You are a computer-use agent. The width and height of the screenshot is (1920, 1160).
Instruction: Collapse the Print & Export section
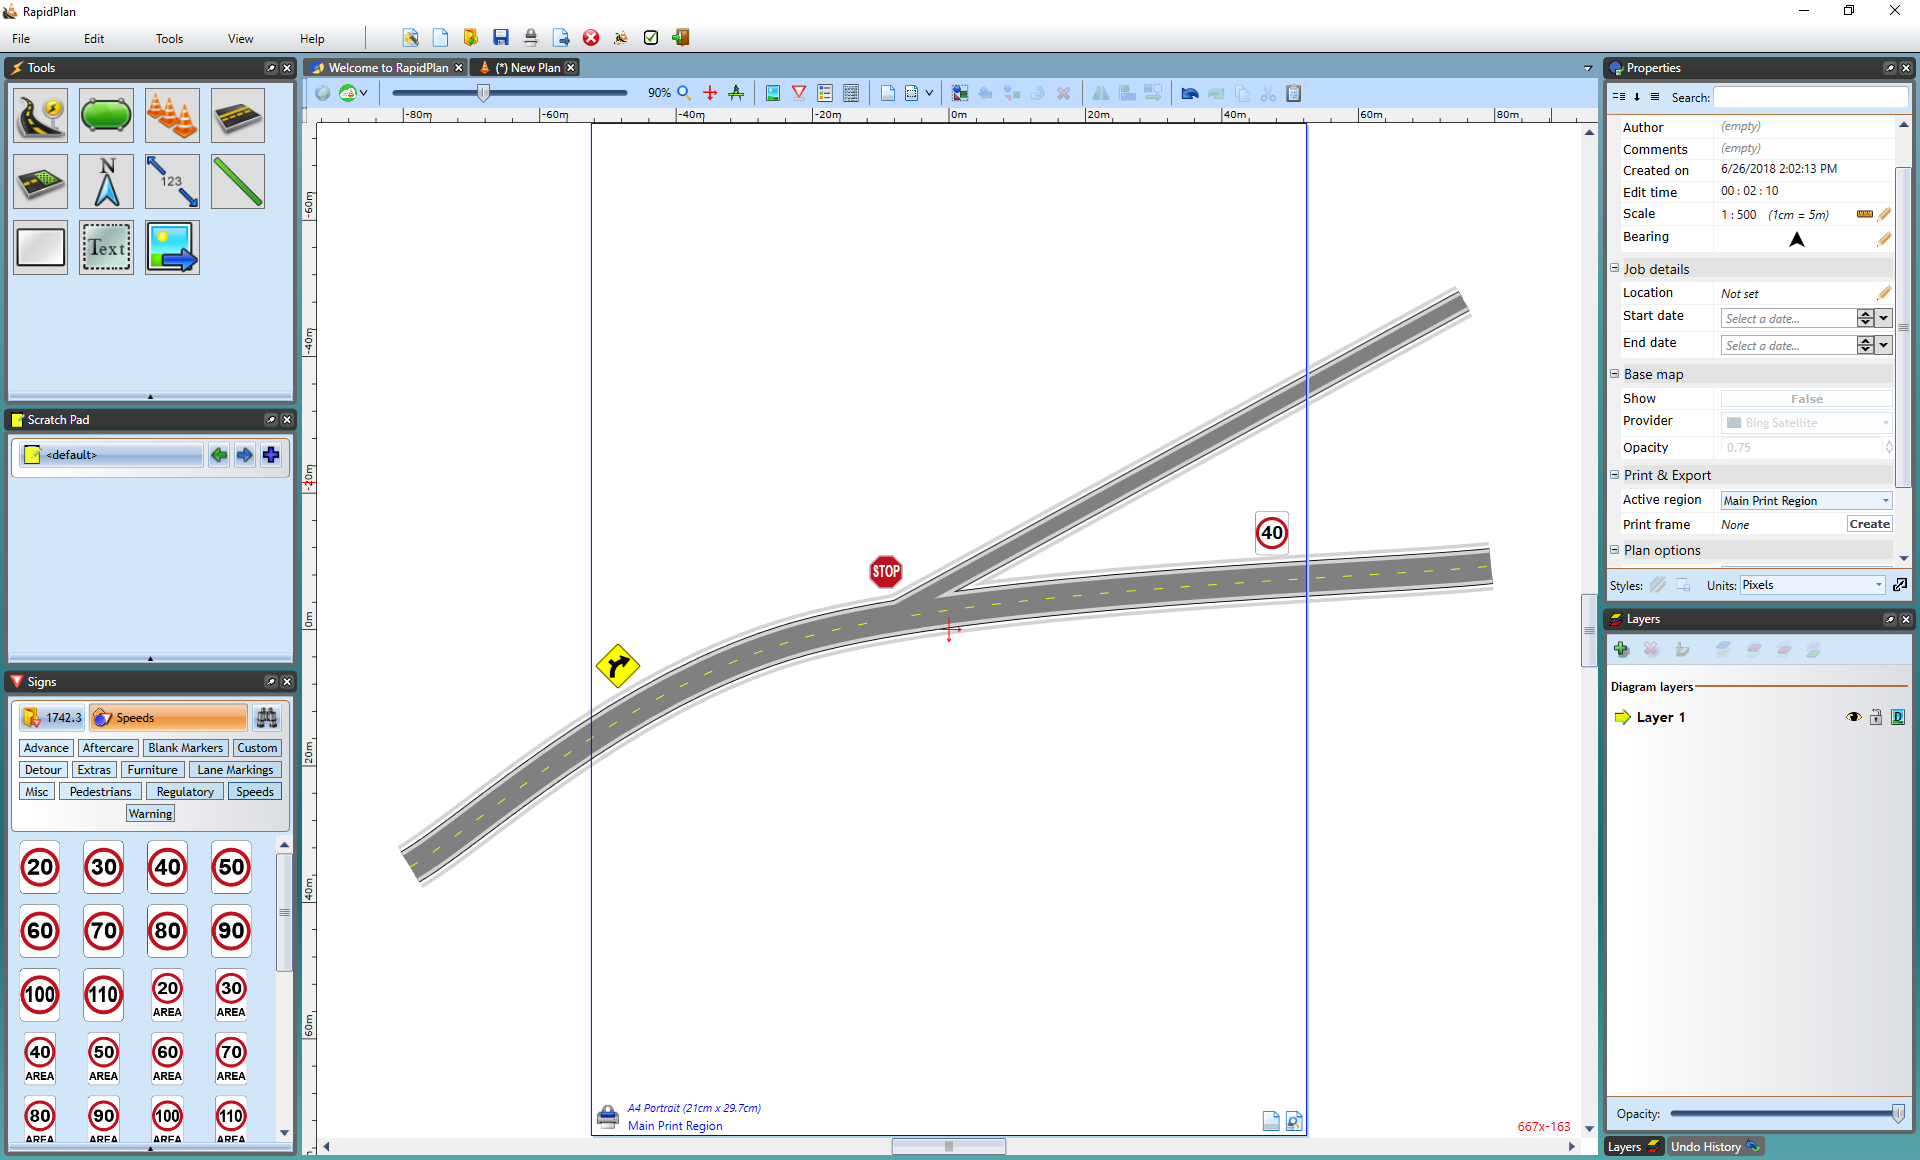click(x=1614, y=475)
